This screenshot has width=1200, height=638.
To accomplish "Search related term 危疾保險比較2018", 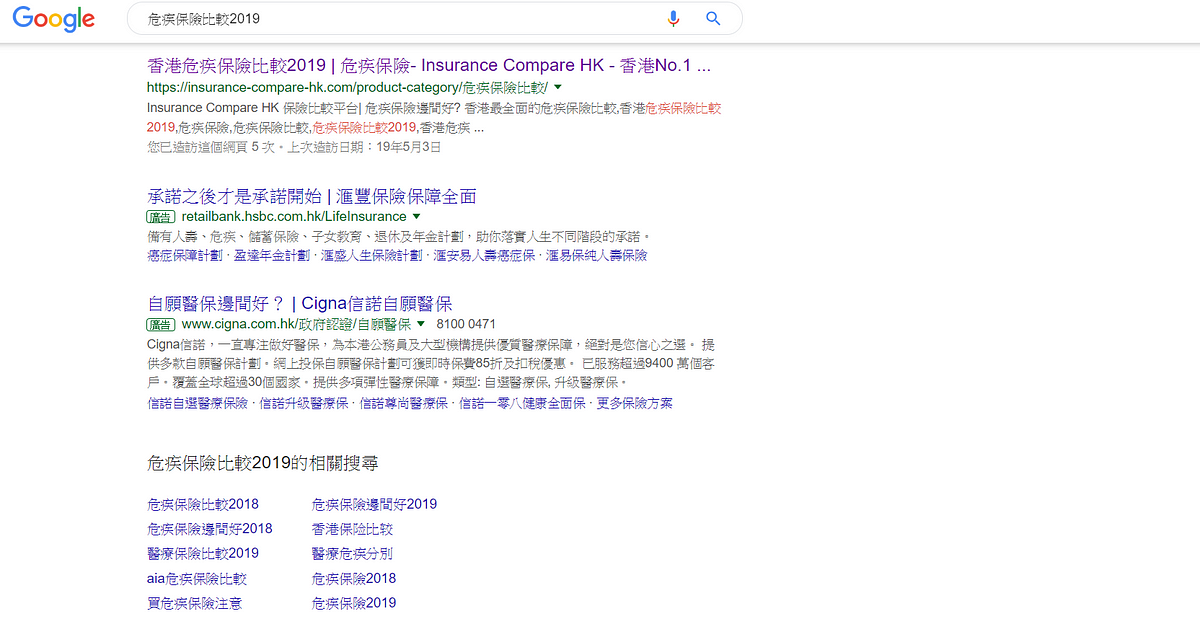I will [x=203, y=505].
